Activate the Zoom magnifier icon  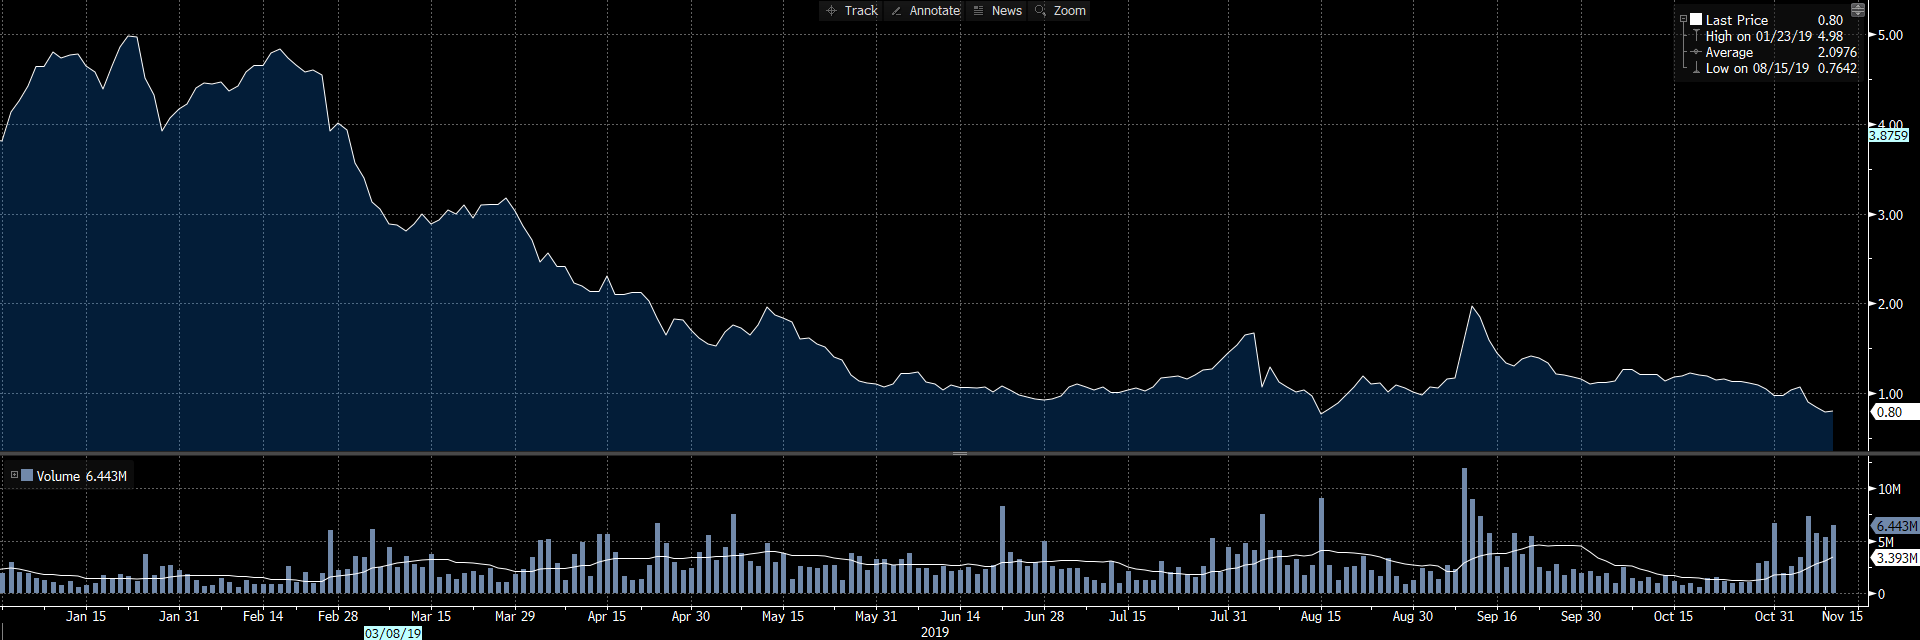1041,11
